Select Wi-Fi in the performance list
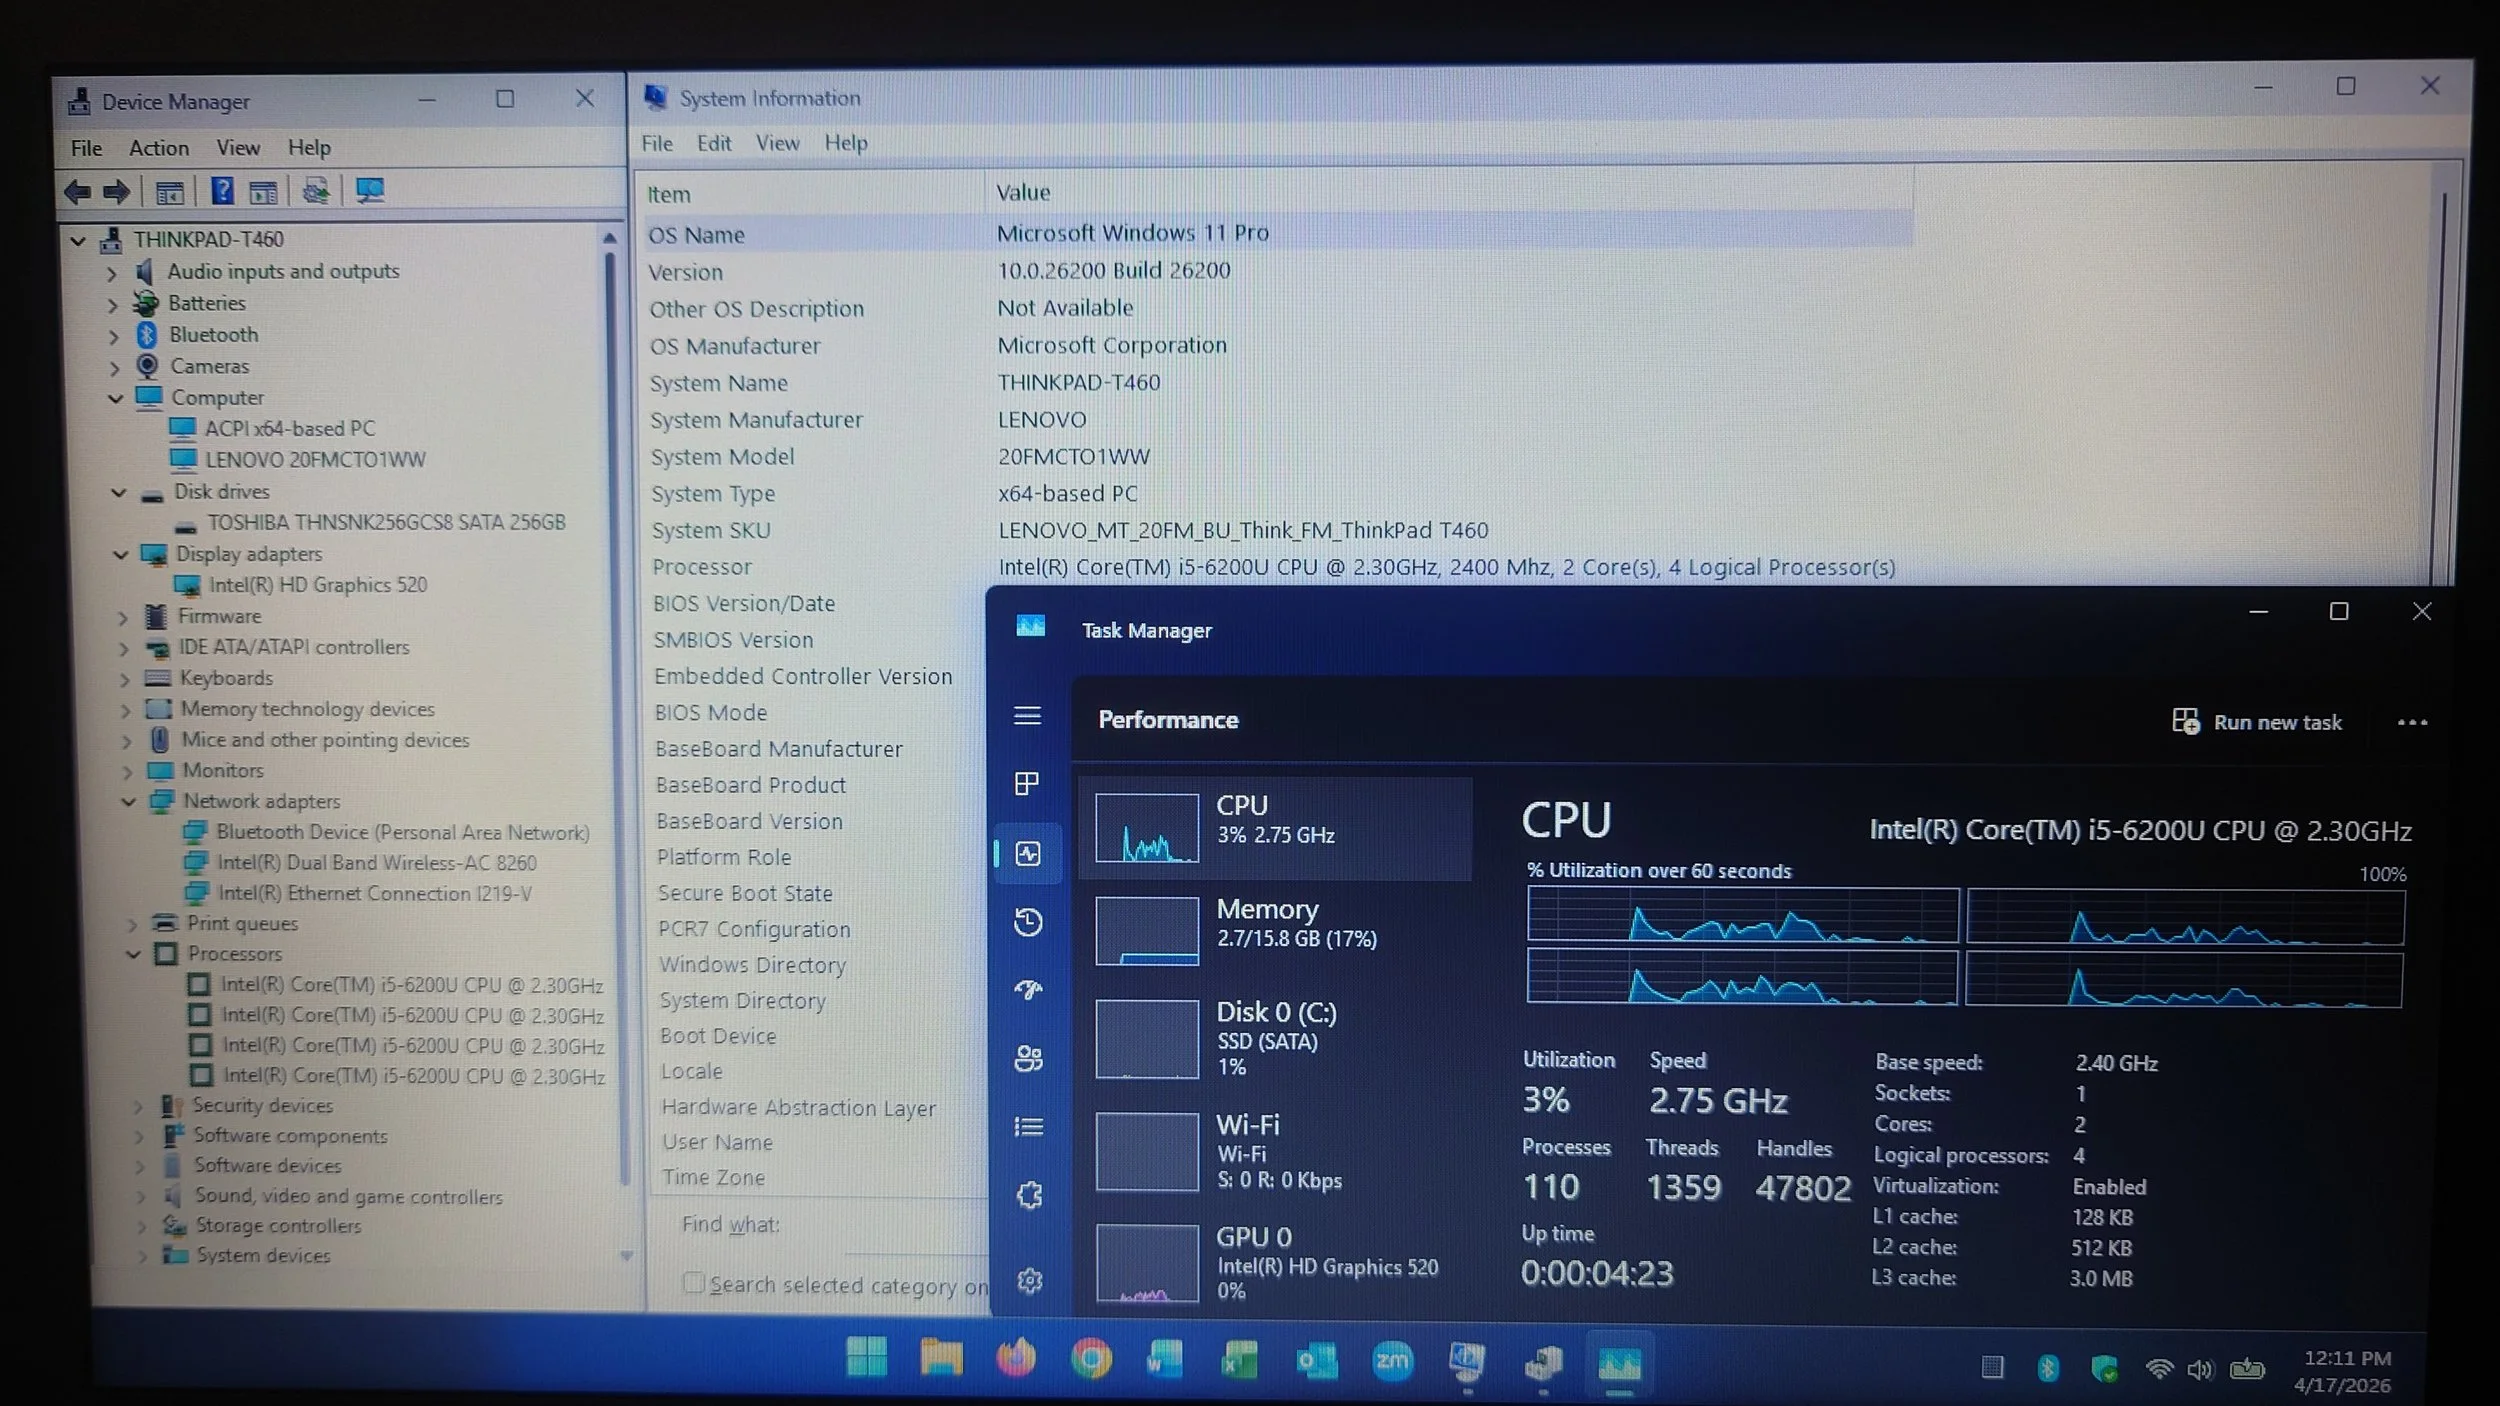The width and height of the screenshot is (2500, 1406). (x=1275, y=1151)
